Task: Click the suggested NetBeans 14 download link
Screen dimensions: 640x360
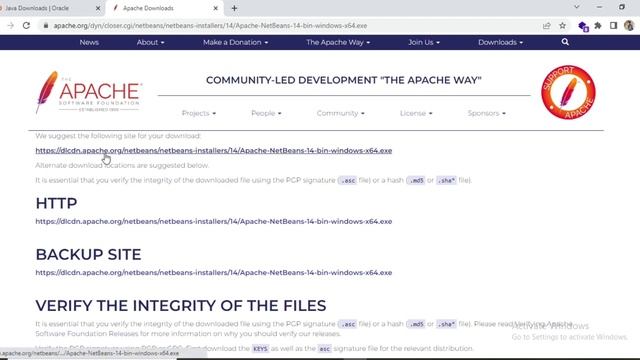Action: [x=213, y=151]
